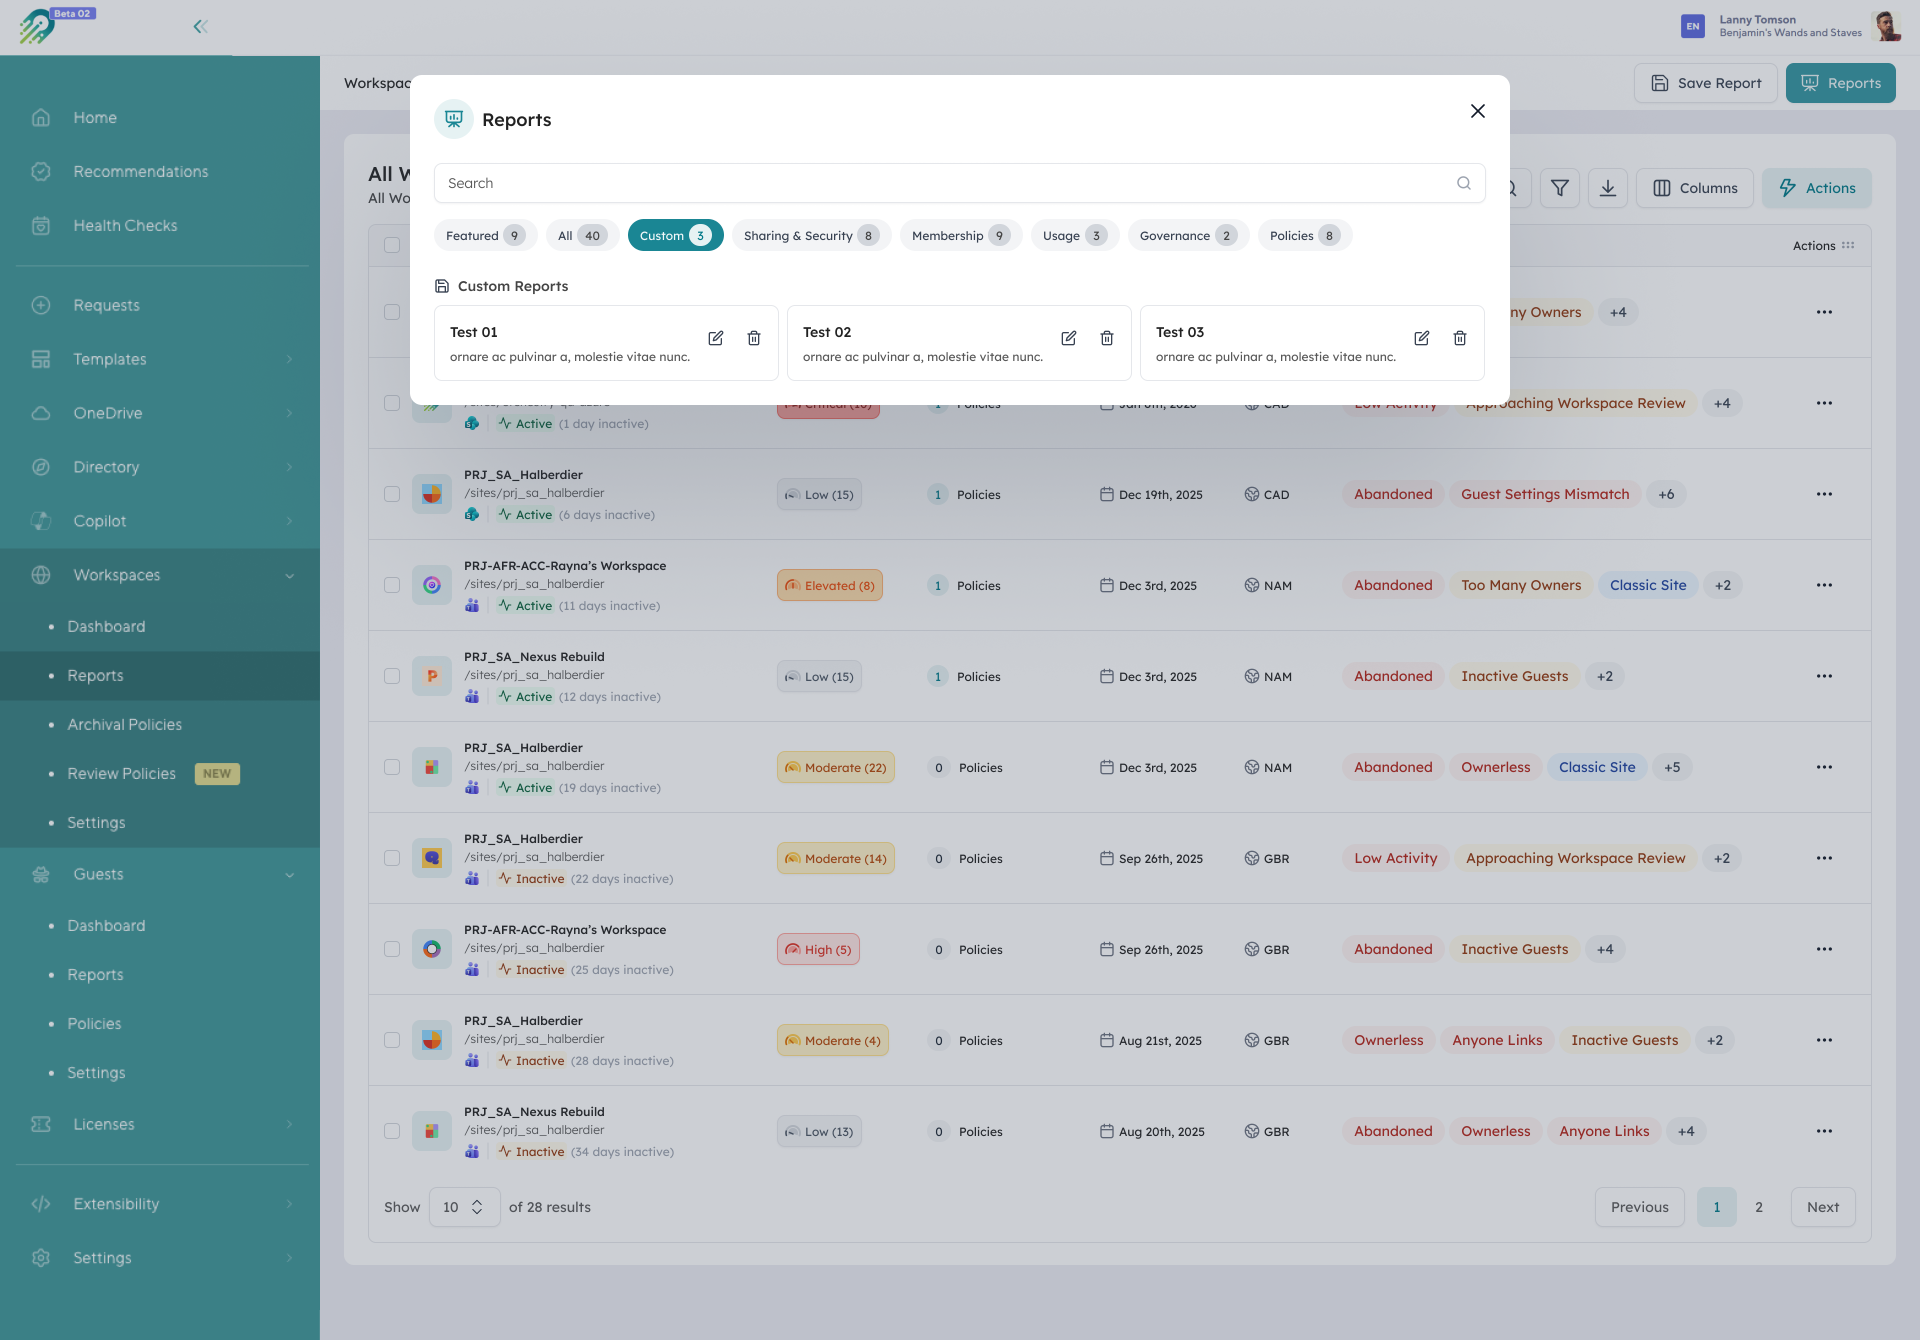Delete the Test 03 custom report

point(1460,338)
